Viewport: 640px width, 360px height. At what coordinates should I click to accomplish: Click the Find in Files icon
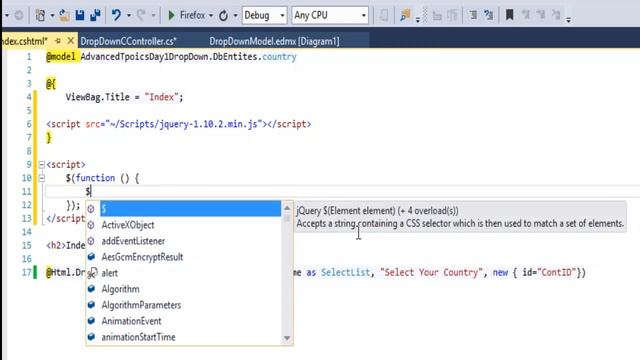pos(405,16)
